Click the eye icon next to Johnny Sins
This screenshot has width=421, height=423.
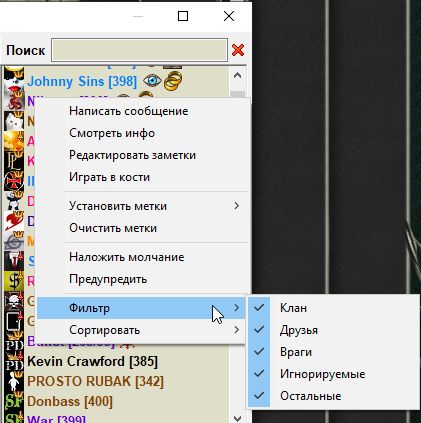[x=152, y=81]
